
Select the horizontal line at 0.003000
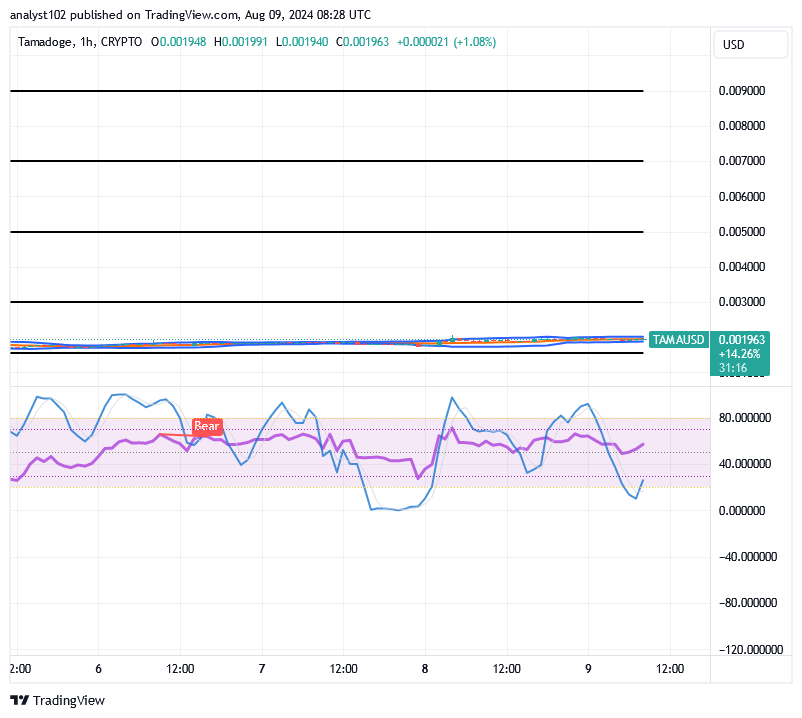point(326,302)
